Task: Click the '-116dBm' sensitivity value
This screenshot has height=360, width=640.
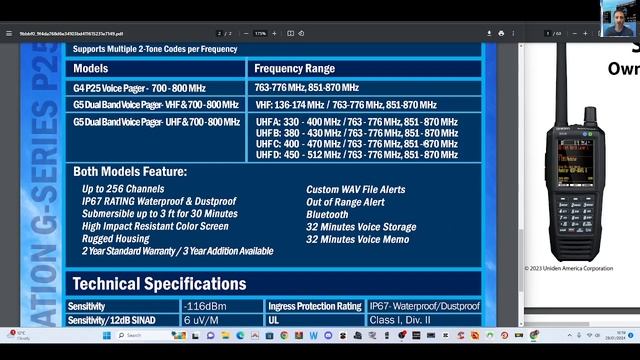Action: coord(205,307)
